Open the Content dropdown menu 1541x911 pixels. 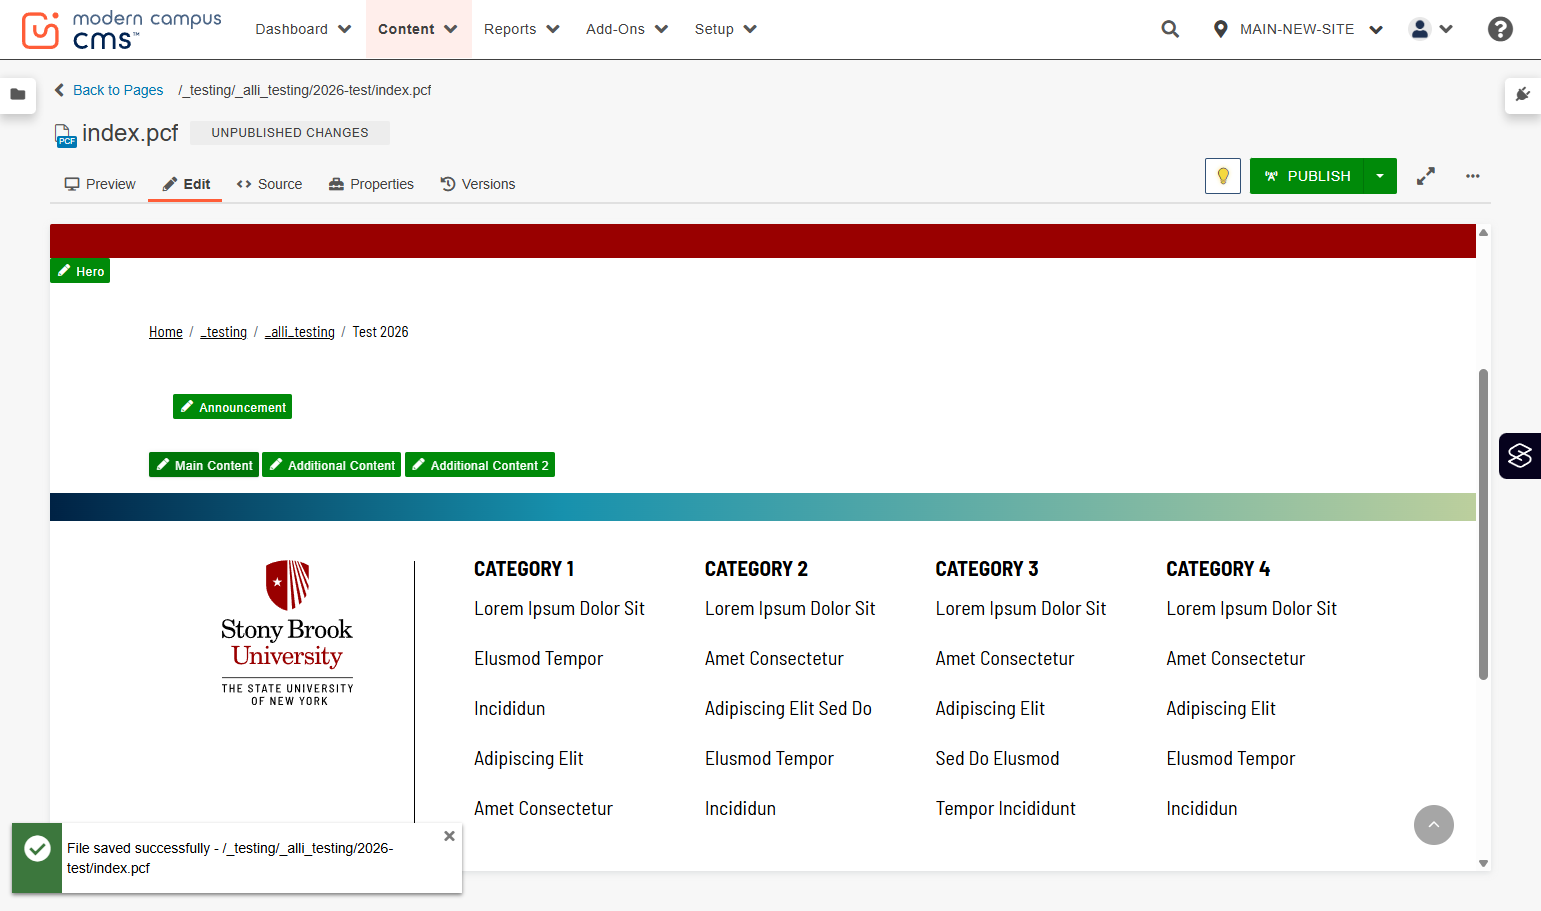pos(418,29)
